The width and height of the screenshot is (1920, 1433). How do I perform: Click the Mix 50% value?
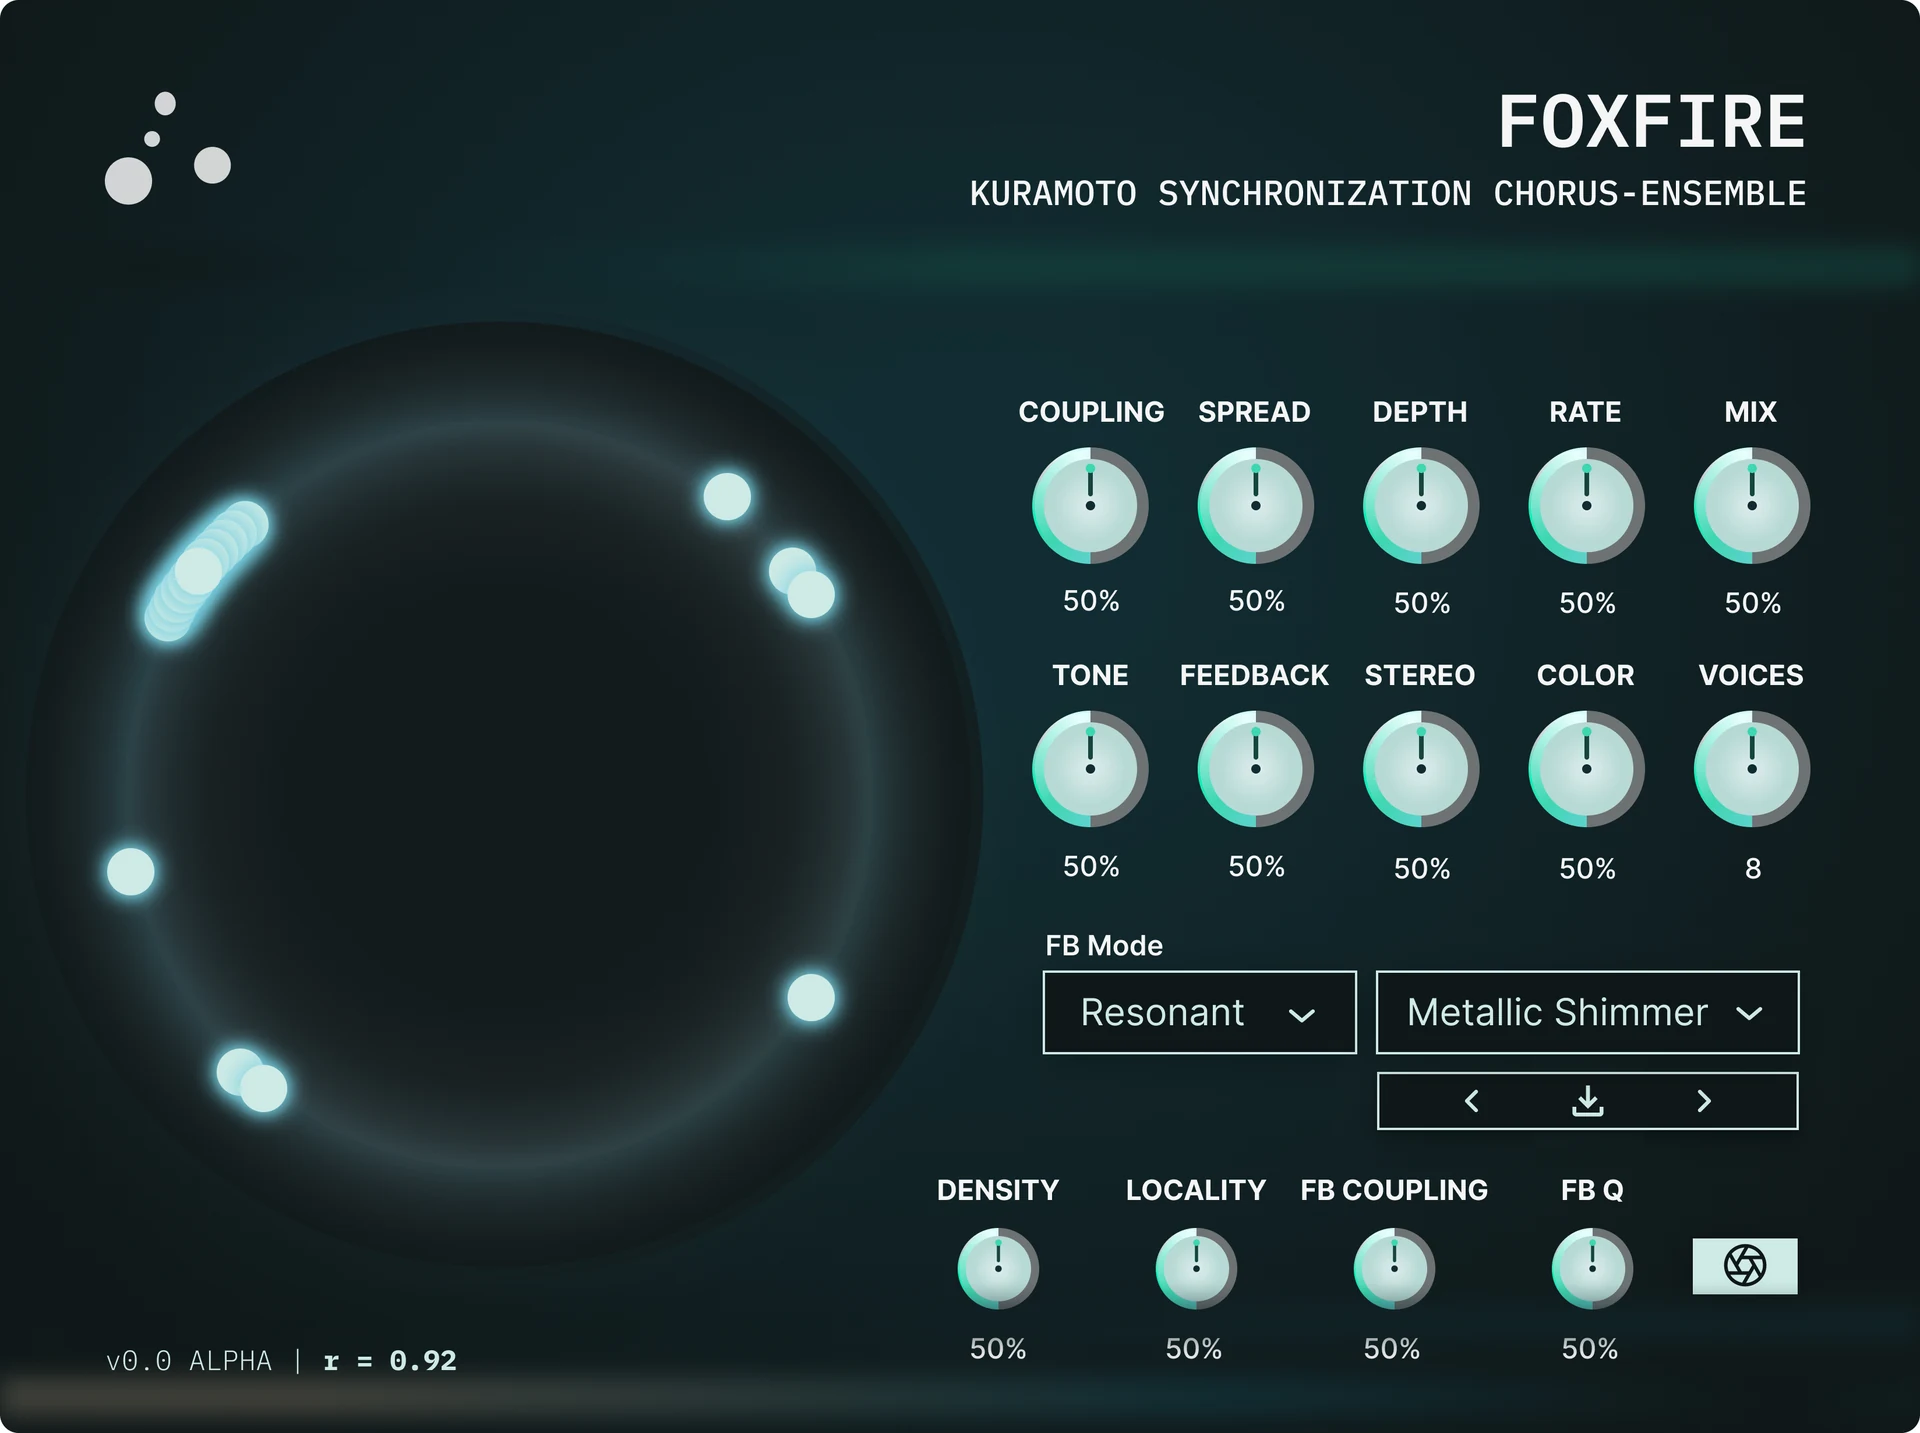(x=1753, y=603)
